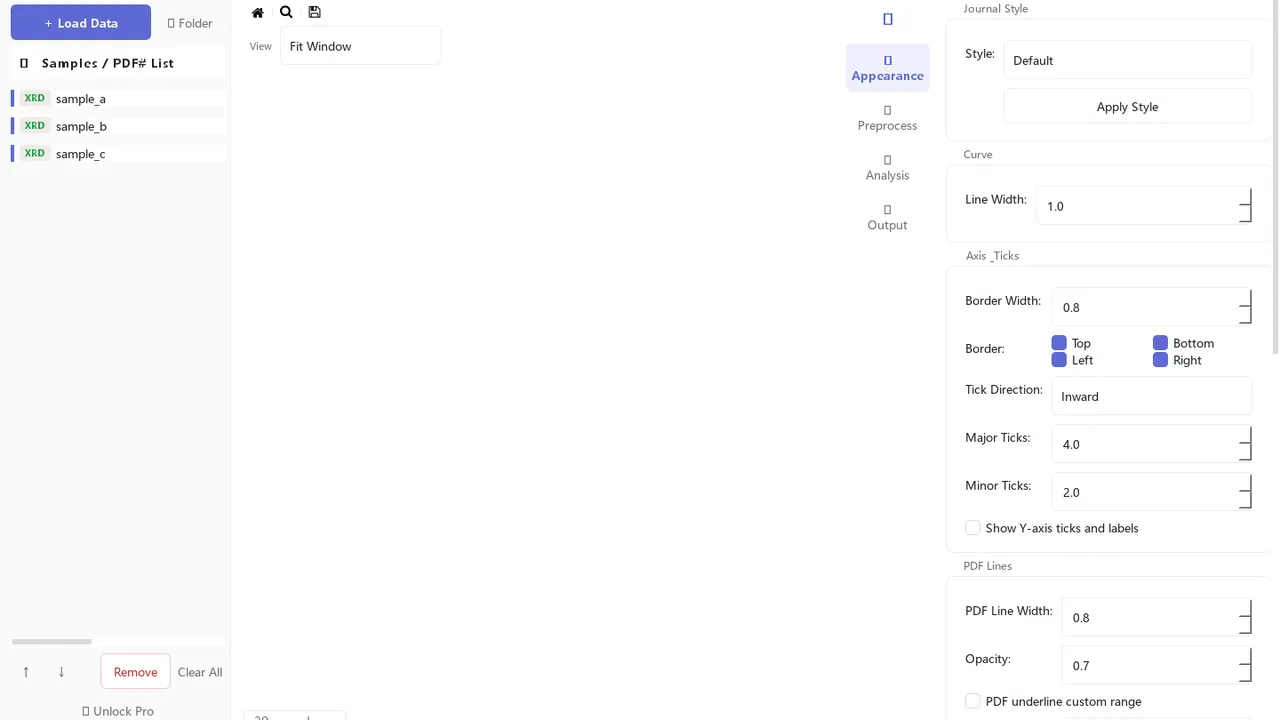Image resolution: width=1280 pixels, height=720 pixels.
Task: Move selected sample down with arrow
Action: click(61, 672)
